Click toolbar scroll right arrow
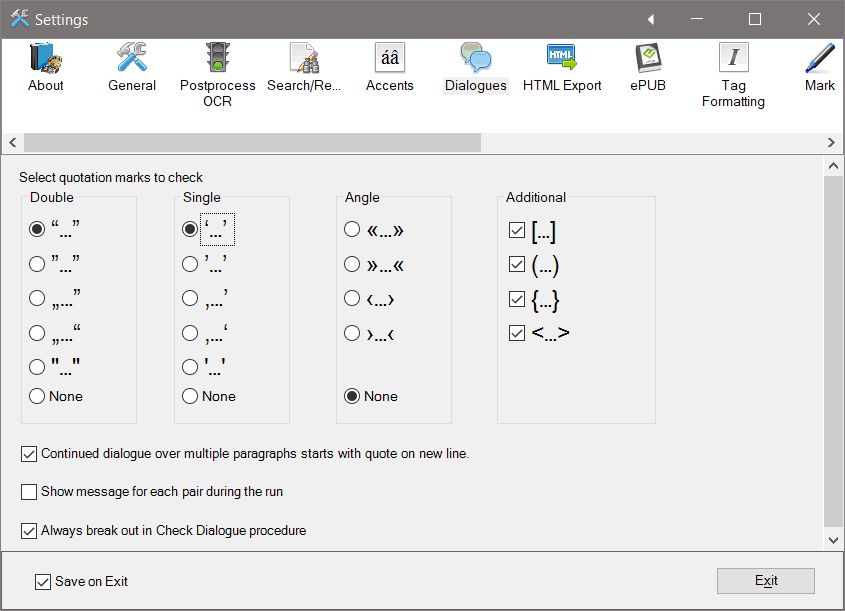 pyautogui.click(x=831, y=142)
